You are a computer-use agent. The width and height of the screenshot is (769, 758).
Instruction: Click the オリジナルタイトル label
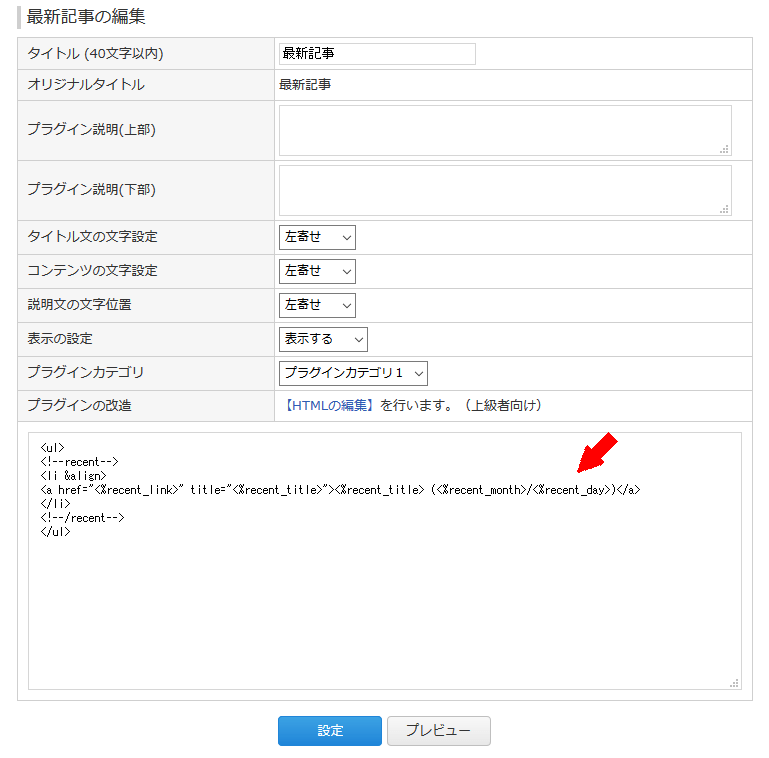click(86, 85)
